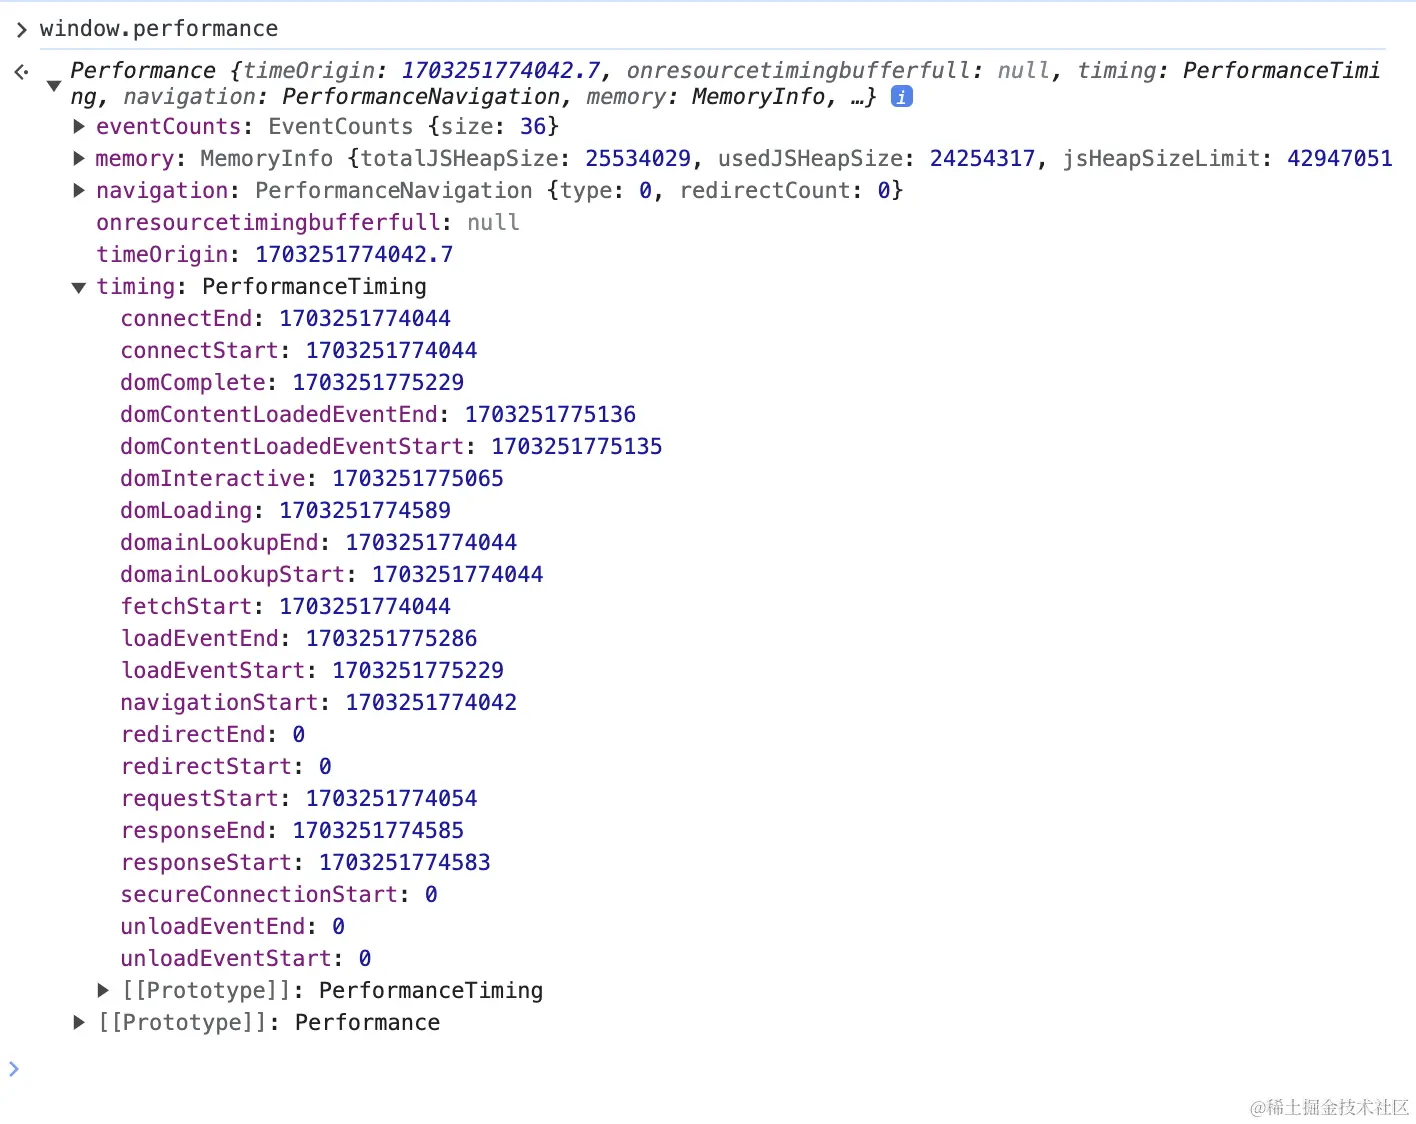Click the blue info icon after MemoryInfo
This screenshot has width=1416, height=1124.
[901, 97]
